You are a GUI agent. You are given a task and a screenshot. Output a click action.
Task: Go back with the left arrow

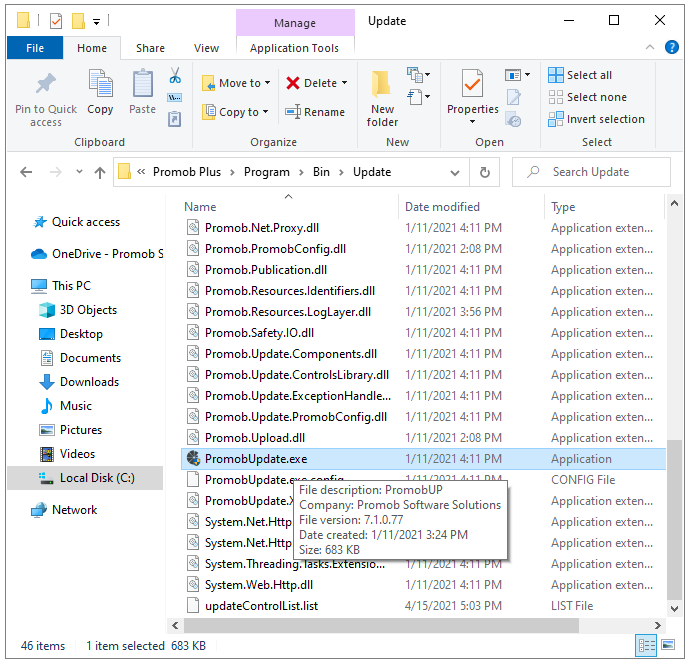(x=26, y=172)
